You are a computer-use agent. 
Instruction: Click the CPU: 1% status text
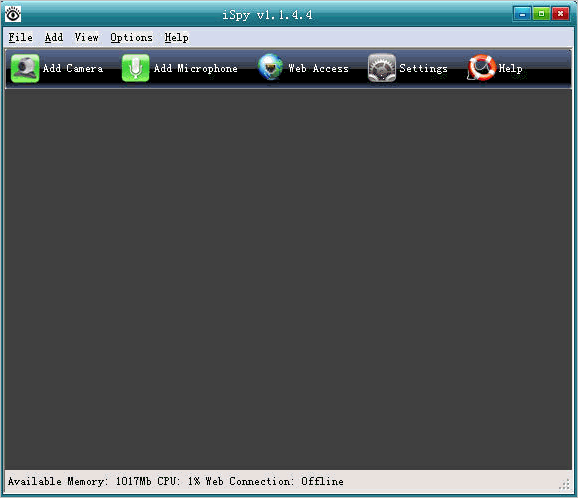coord(179,481)
